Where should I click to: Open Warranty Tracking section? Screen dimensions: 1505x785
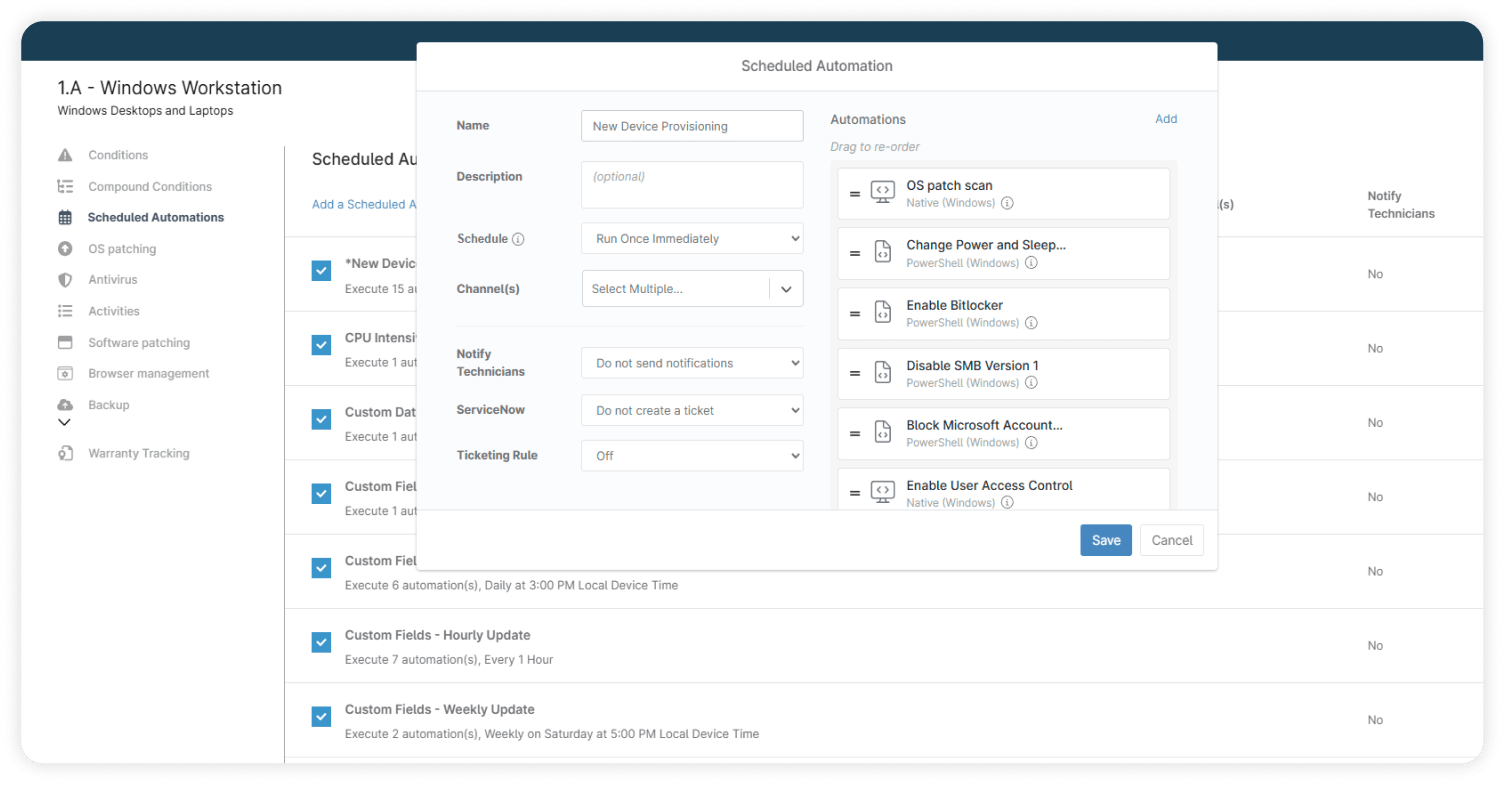click(139, 453)
